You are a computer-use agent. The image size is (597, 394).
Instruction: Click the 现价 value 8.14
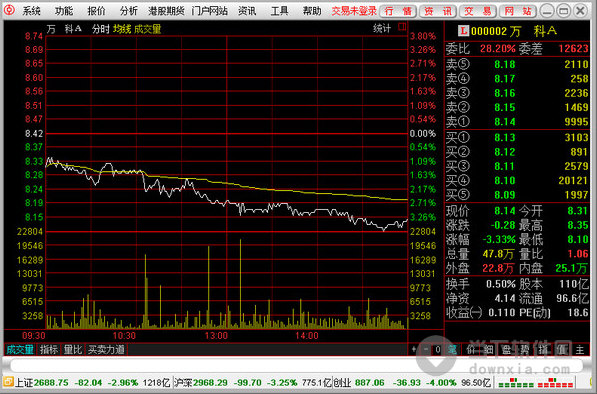click(505, 211)
